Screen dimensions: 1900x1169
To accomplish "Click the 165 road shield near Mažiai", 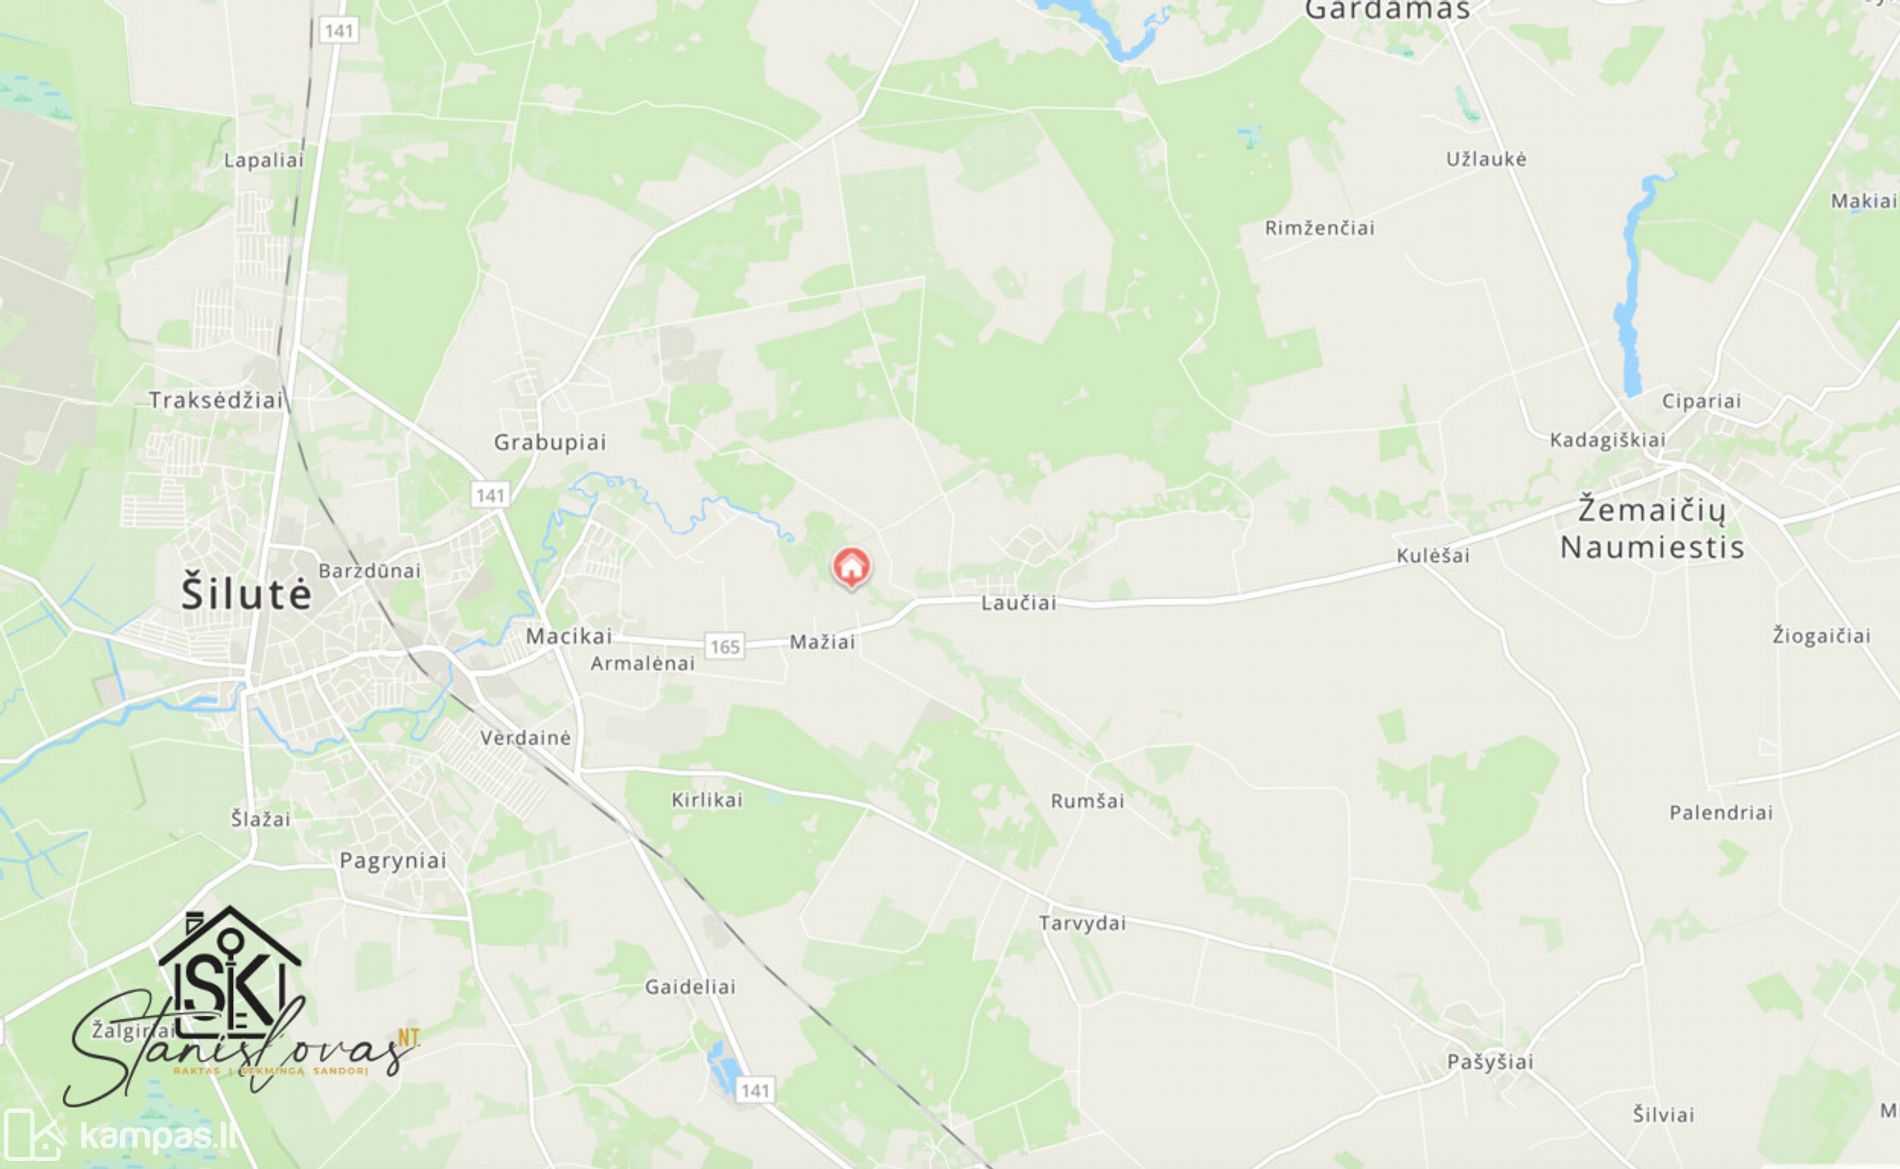I will [x=725, y=646].
